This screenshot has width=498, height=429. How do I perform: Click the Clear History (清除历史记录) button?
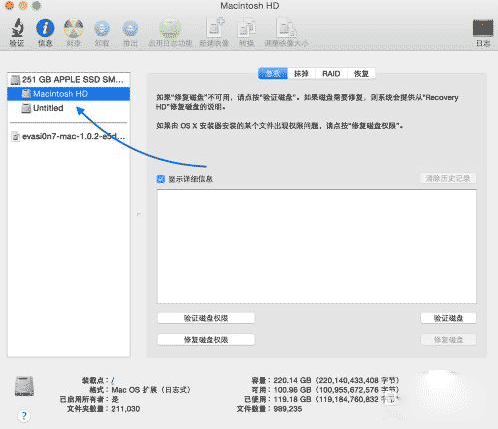(448, 179)
